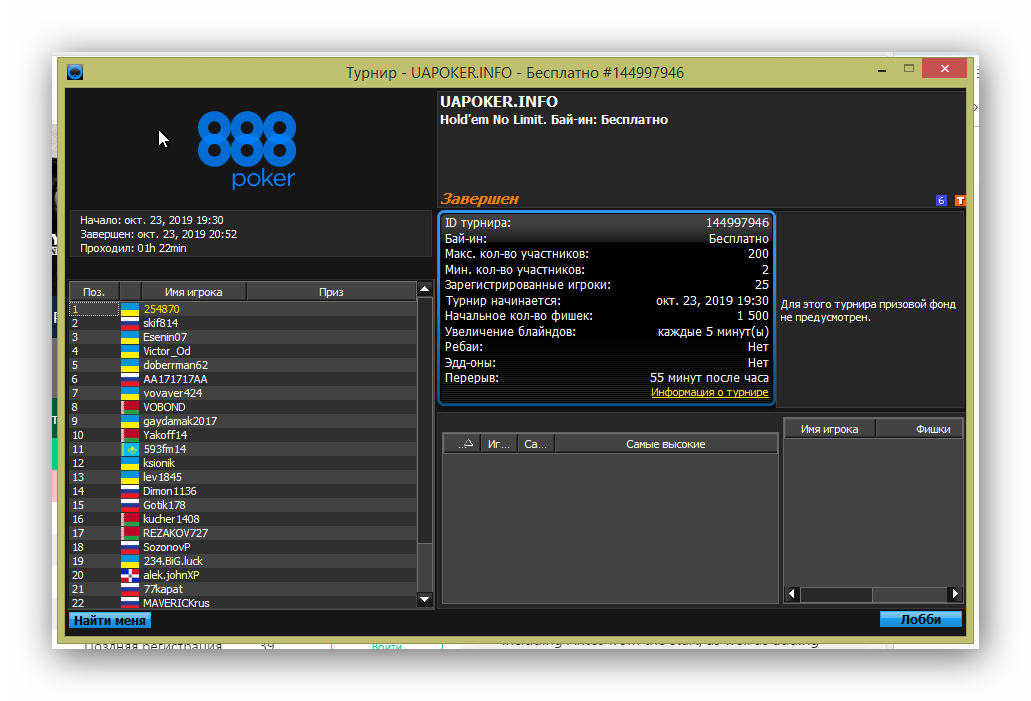
Task: Click the blue "6" icon under tournament header
Action: pos(942,201)
